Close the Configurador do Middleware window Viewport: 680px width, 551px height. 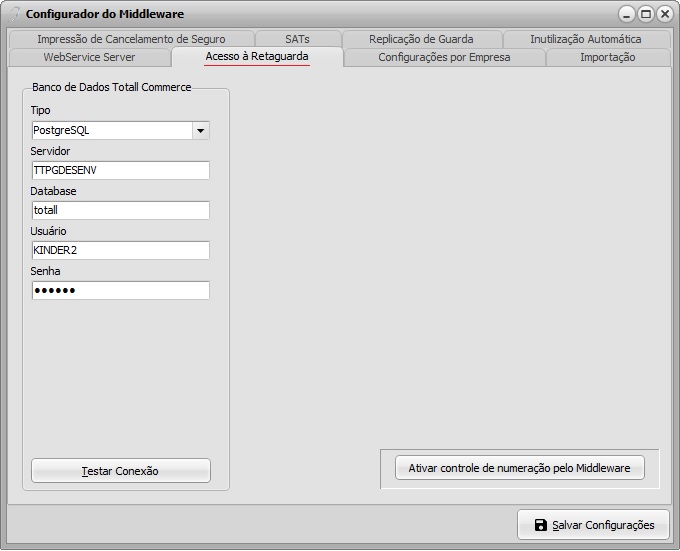(664, 14)
